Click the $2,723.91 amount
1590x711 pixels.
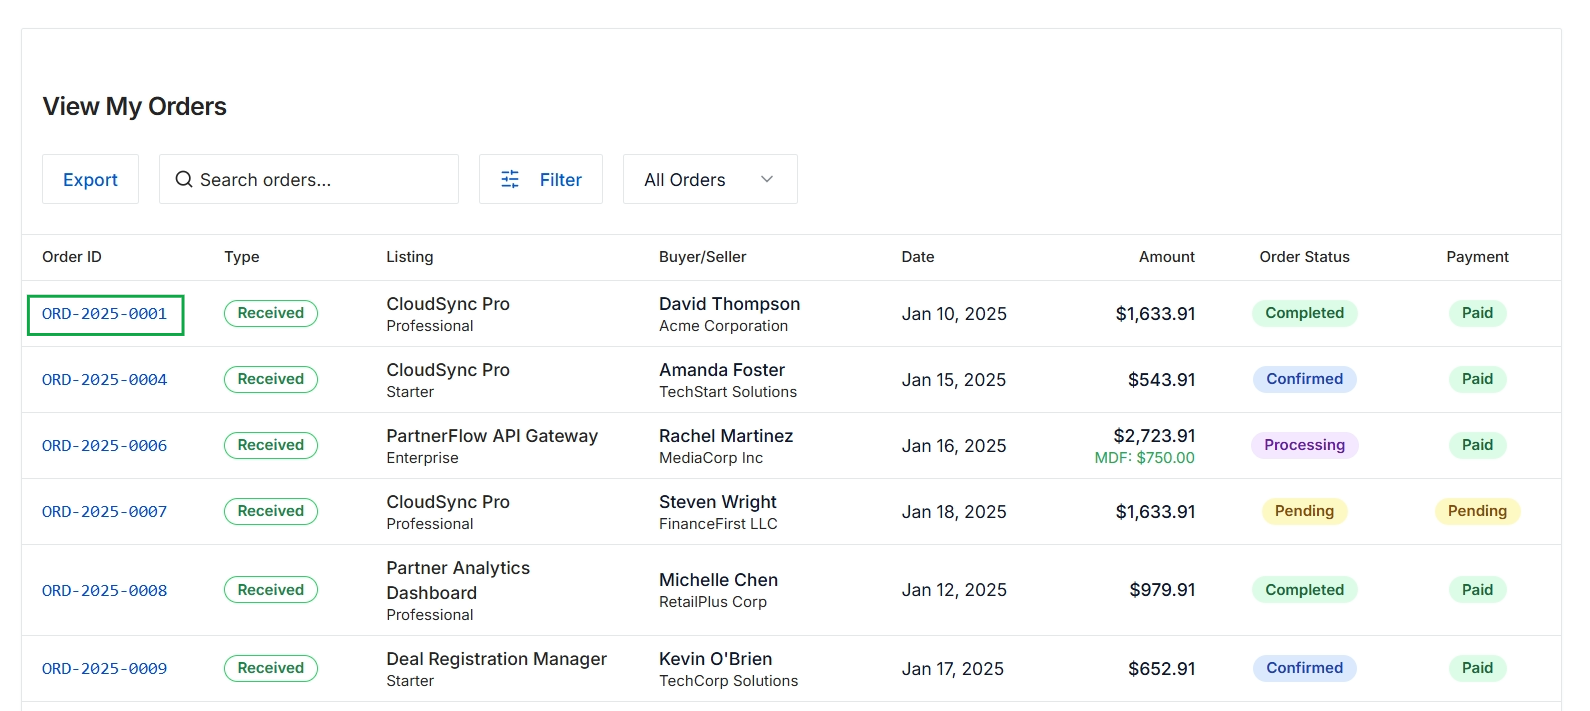point(1154,436)
